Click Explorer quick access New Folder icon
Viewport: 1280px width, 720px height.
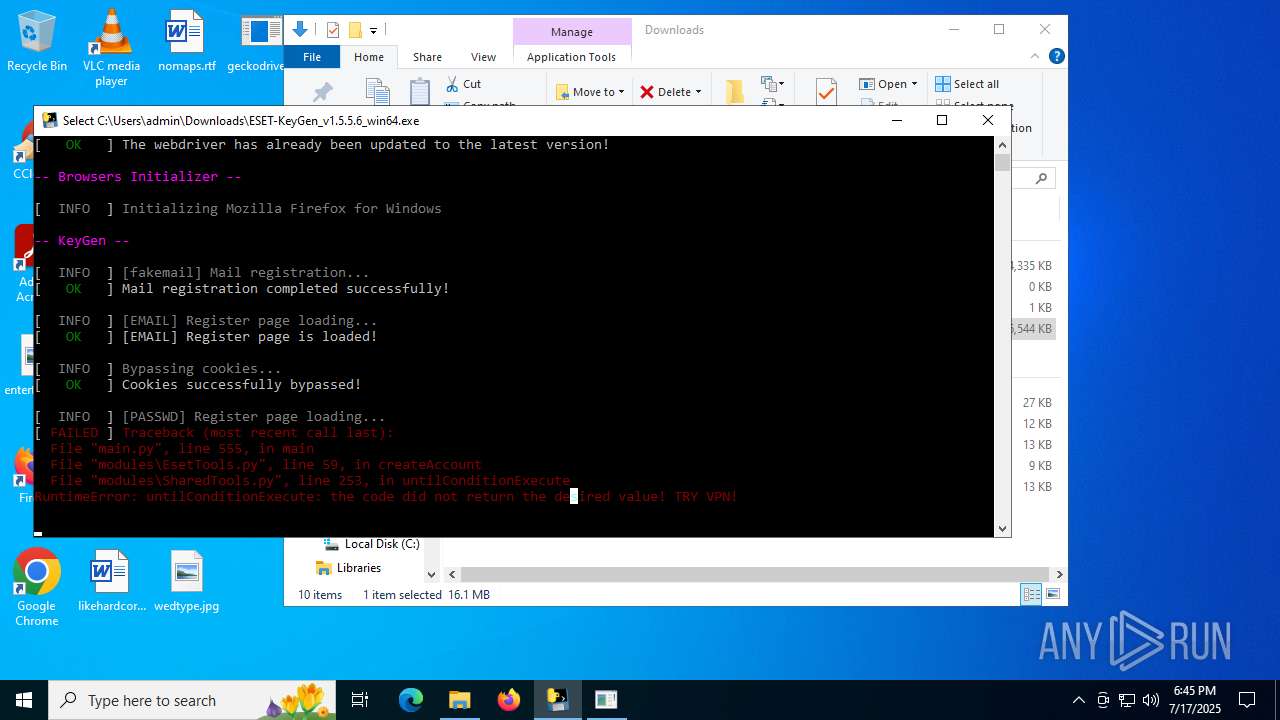[354, 30]
